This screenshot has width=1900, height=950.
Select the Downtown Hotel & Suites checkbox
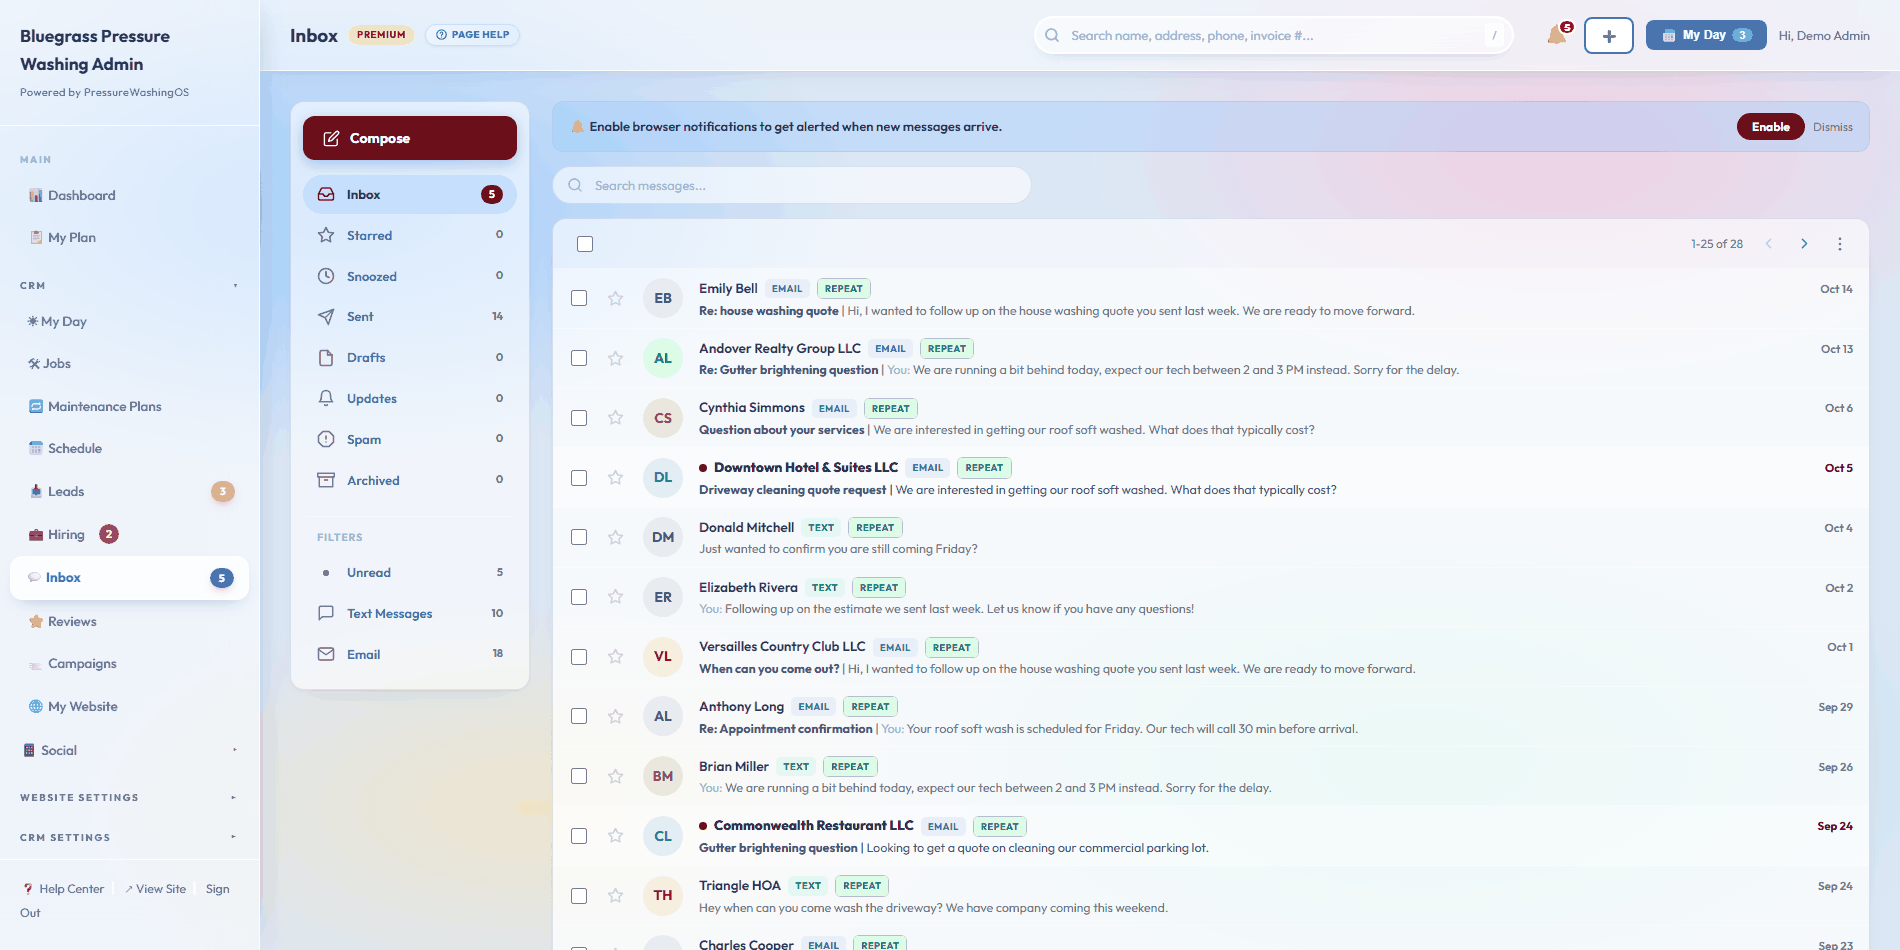(x=579, y=478)
